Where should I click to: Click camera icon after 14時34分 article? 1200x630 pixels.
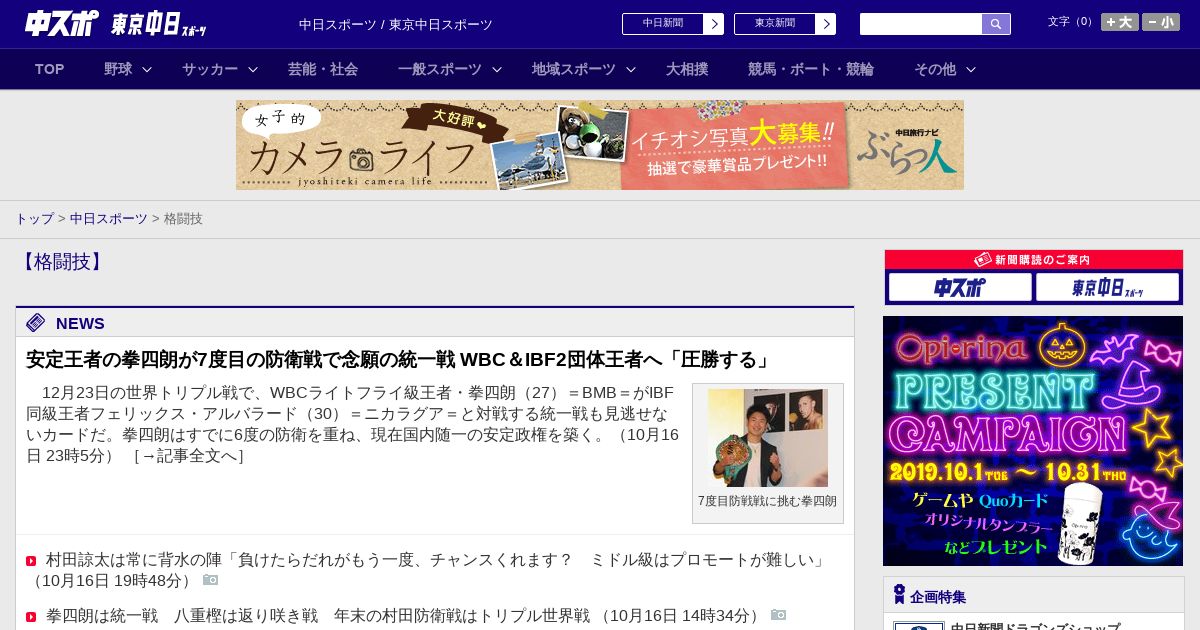[778, 615]
